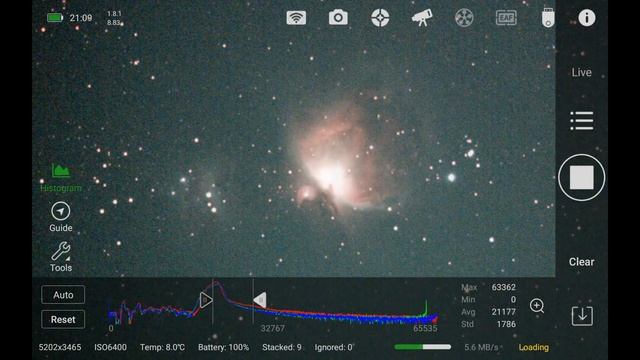Click the Avg value 21177
This screenshot has width=640, height=360.
[x=503, y=312]
